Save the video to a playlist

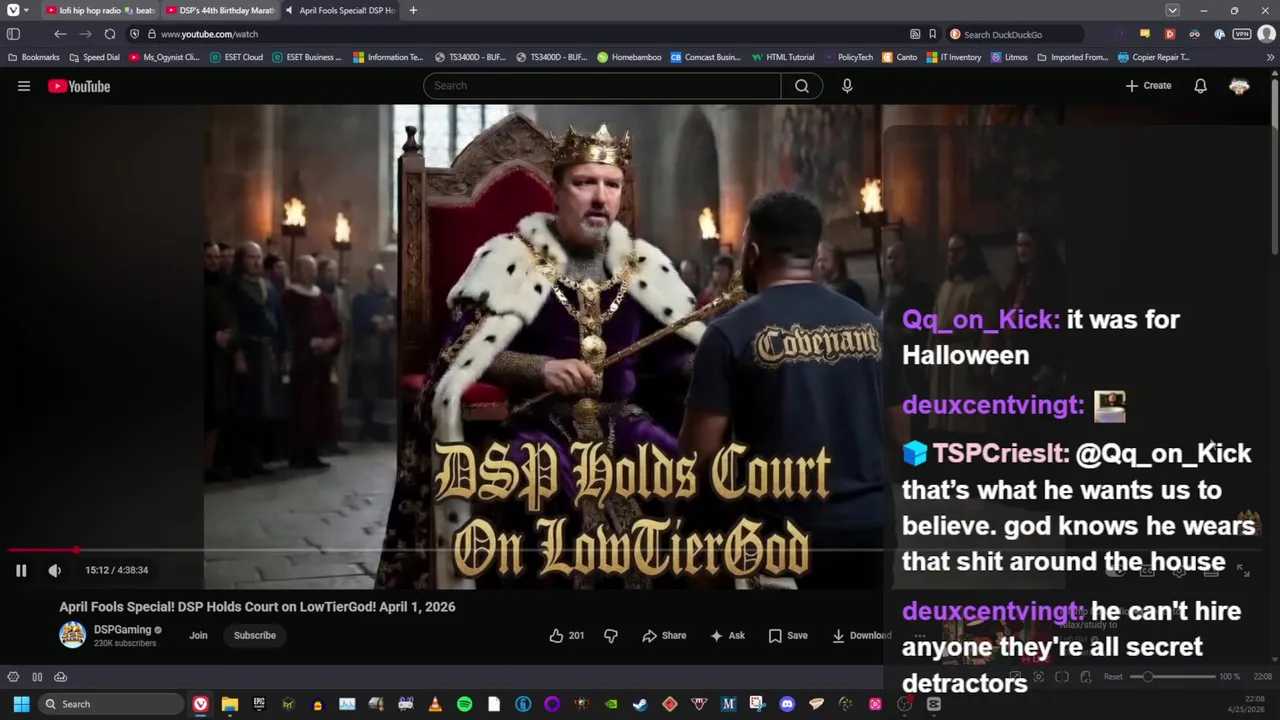pyautogui.click(x=788, y=635)
